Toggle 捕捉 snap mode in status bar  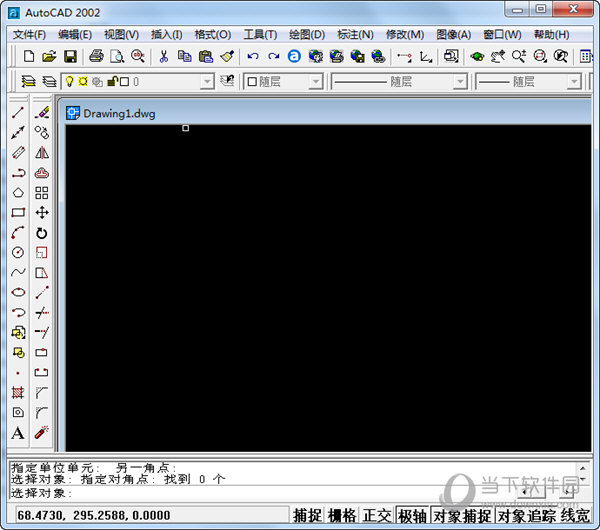click(307, 515)
